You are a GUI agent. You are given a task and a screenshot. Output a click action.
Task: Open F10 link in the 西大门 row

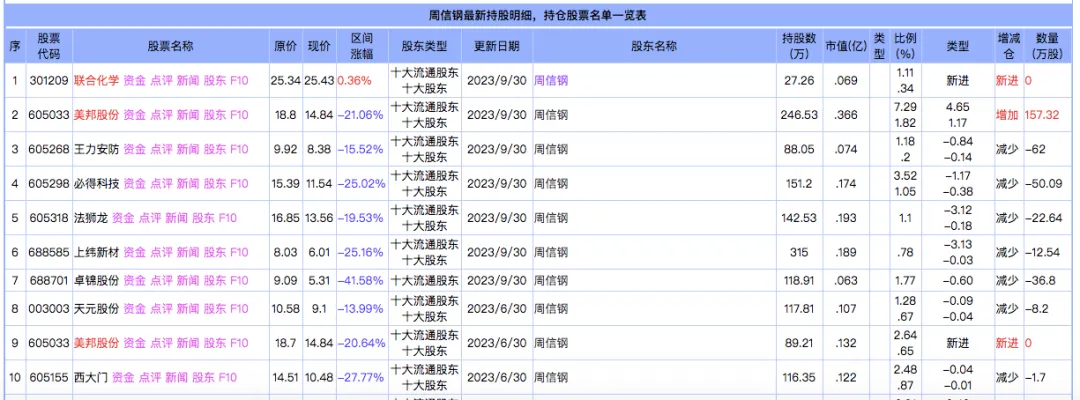tap(227, 377)
